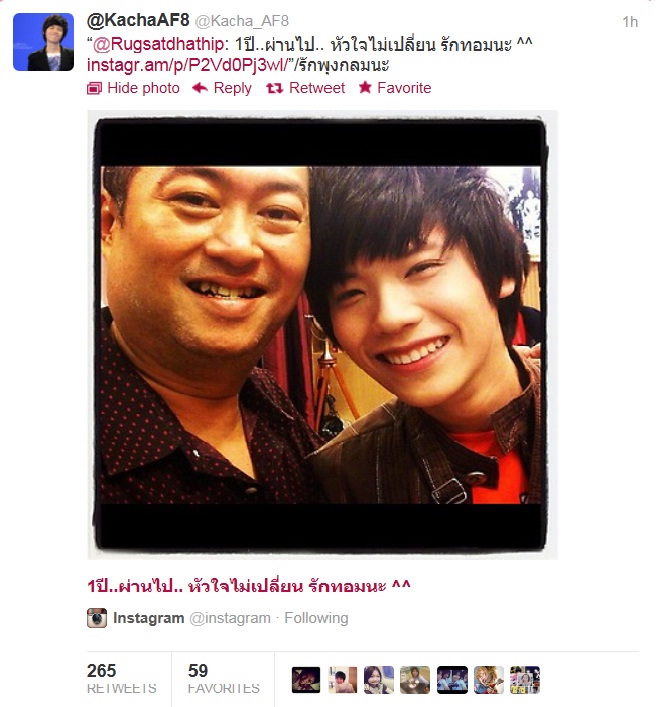Click the @KachaAF8 display name
The width and height of the screenshot is (666, 707).
pos(138,20)
